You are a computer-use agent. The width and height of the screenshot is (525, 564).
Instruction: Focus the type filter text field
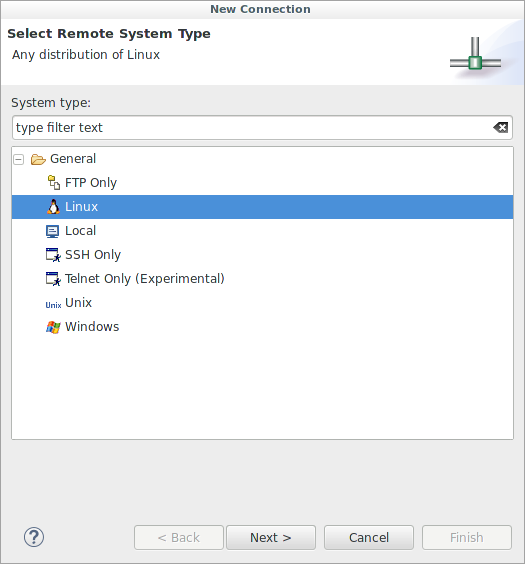[252, 127]
